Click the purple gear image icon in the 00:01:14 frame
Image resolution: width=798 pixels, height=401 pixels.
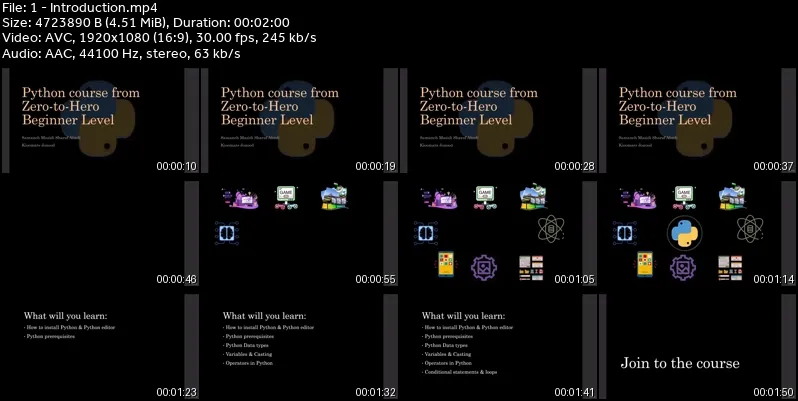(683, 268)
